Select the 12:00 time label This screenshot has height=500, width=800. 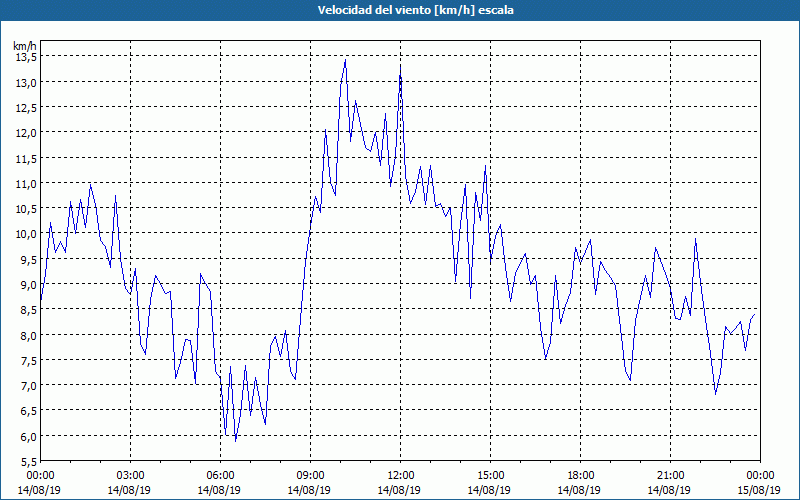pos(401,476)
